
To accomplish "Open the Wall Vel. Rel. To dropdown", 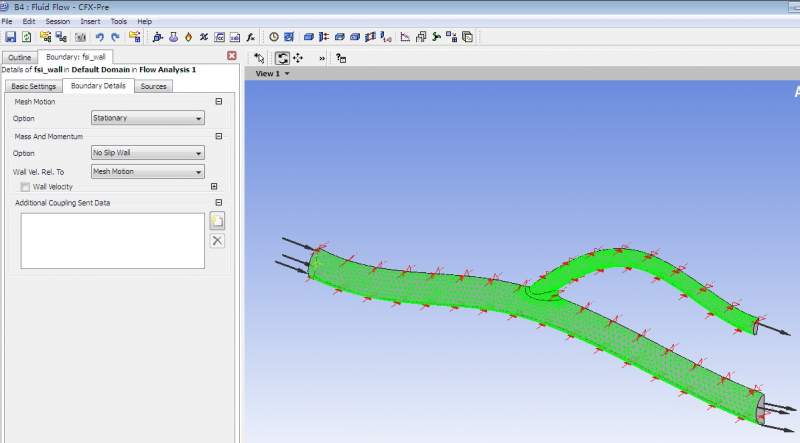I will click(x=148, y=171).
